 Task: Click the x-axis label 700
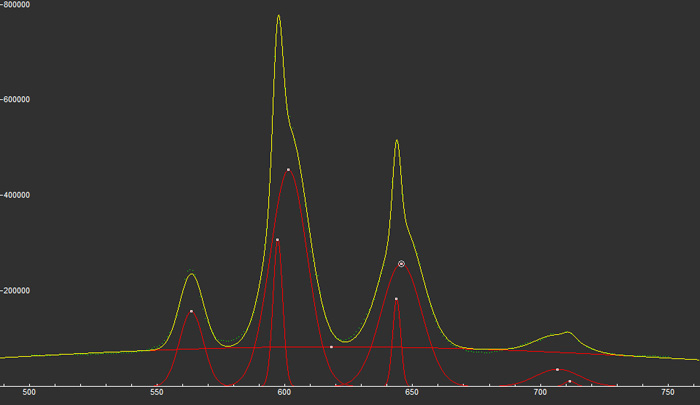click(x=540, y=392)
